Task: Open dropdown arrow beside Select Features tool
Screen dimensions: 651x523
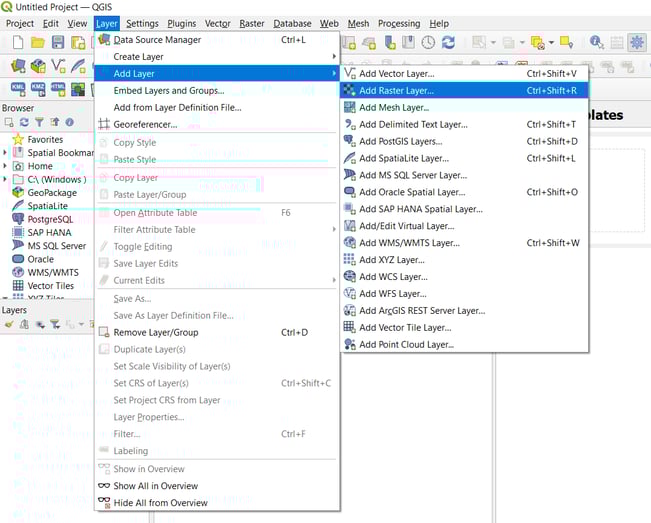Action: [x=493, y=42]
